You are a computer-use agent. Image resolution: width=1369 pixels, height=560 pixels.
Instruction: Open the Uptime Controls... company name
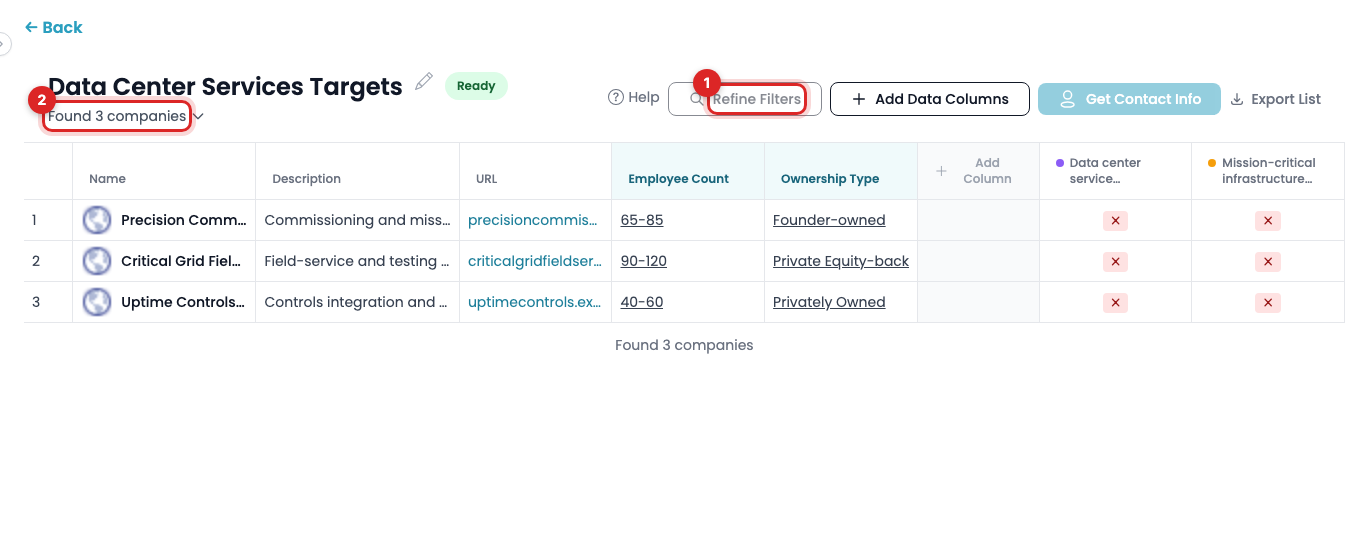pos(183,302)
